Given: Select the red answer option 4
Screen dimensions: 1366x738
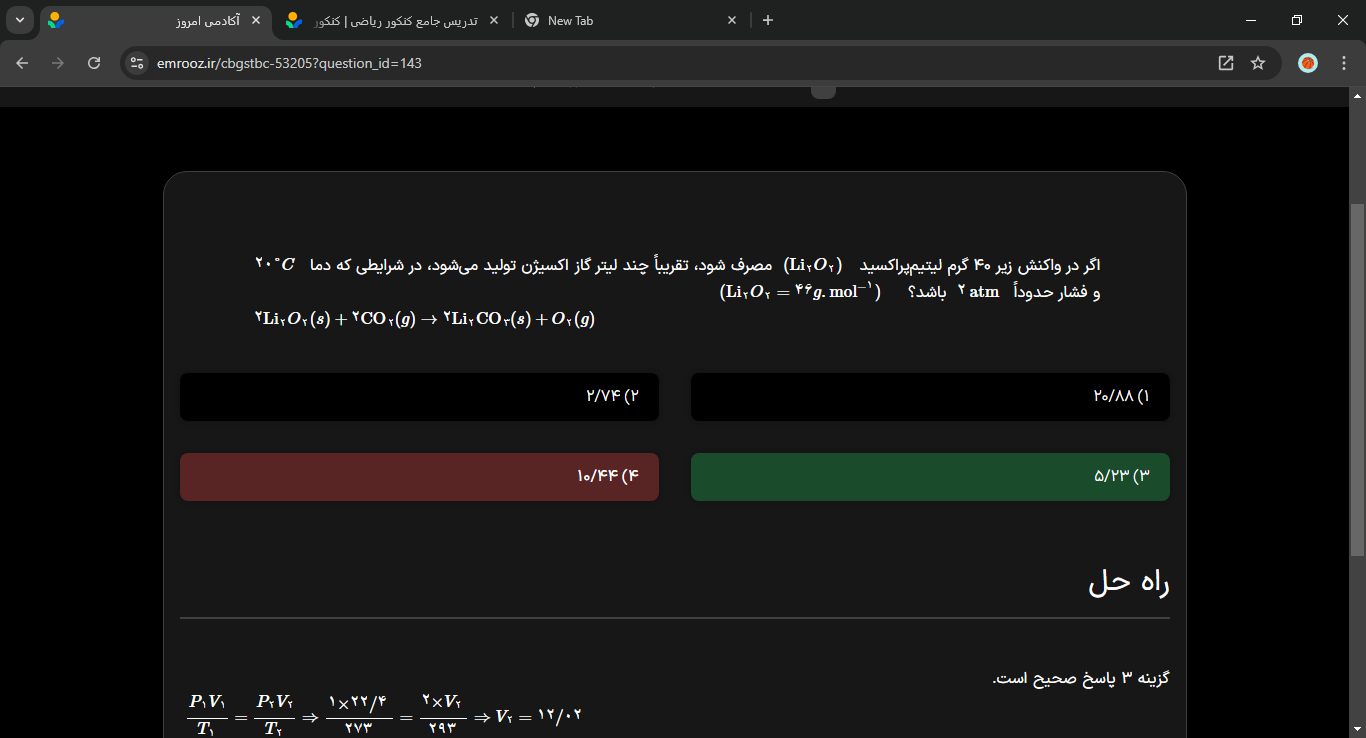Looking at the screenshot, I should pos(419,477).
